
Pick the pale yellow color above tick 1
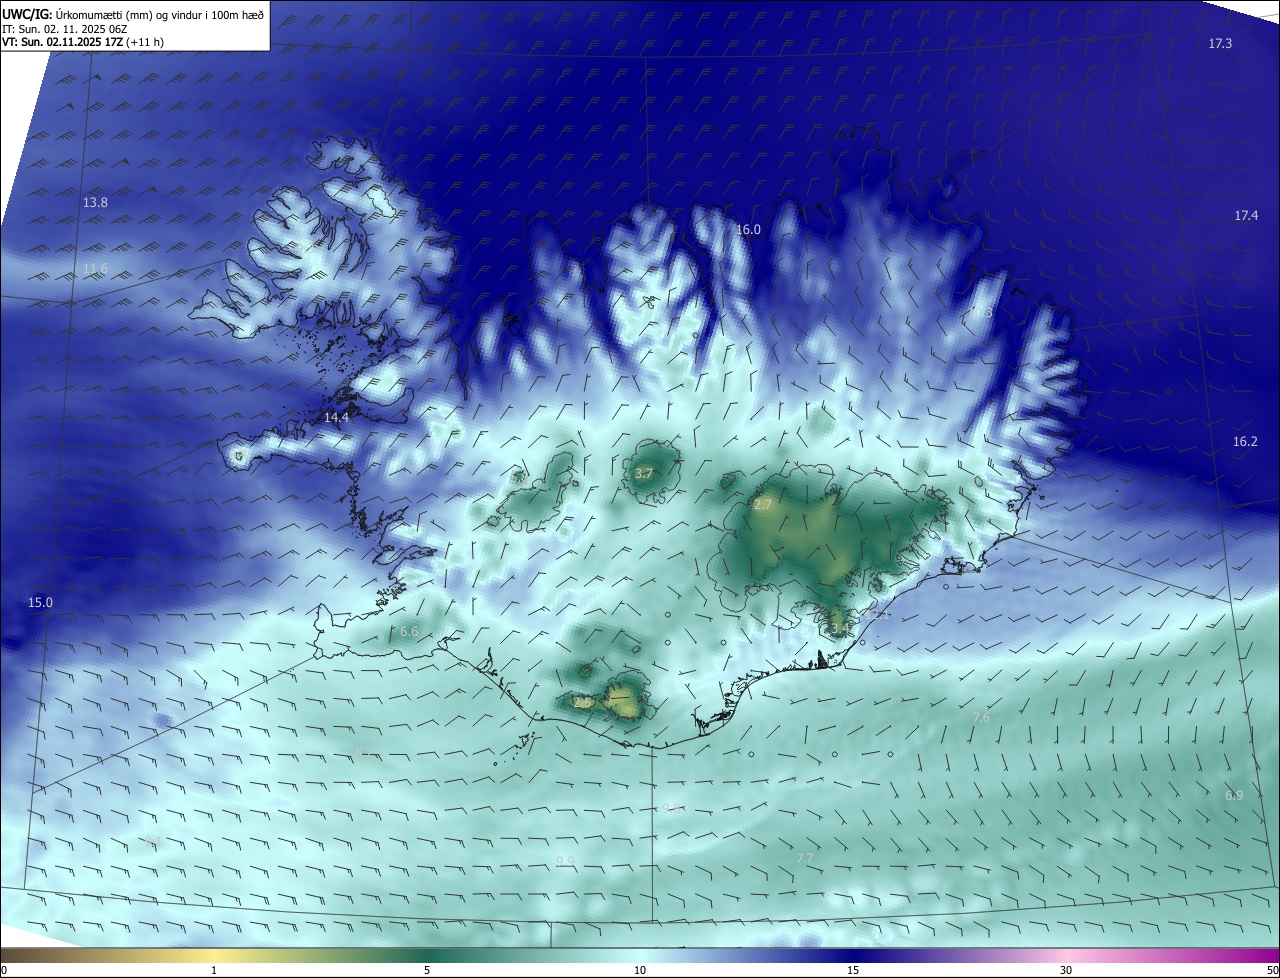[214, 955]
